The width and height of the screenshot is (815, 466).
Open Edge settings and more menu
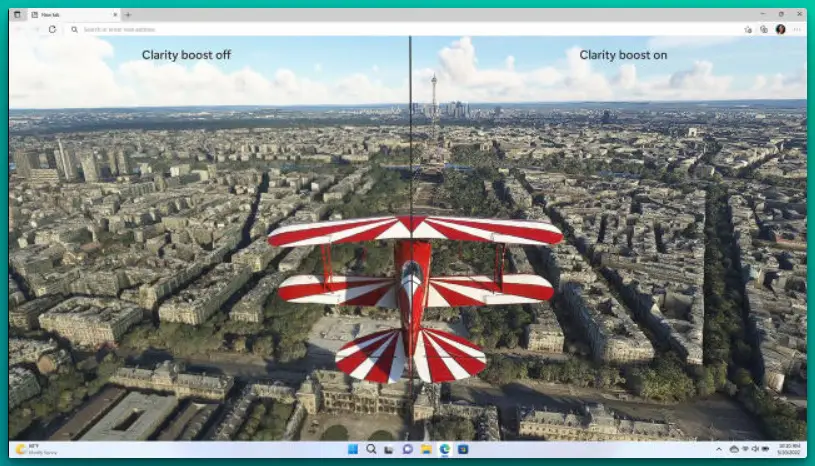(797, 30)
